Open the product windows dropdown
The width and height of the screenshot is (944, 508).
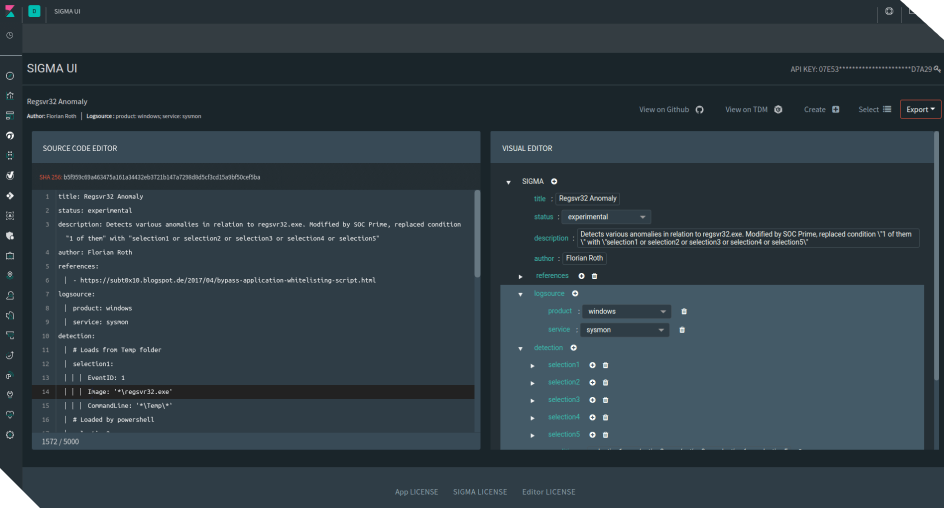pyautogui.click(x=627, y=311)
